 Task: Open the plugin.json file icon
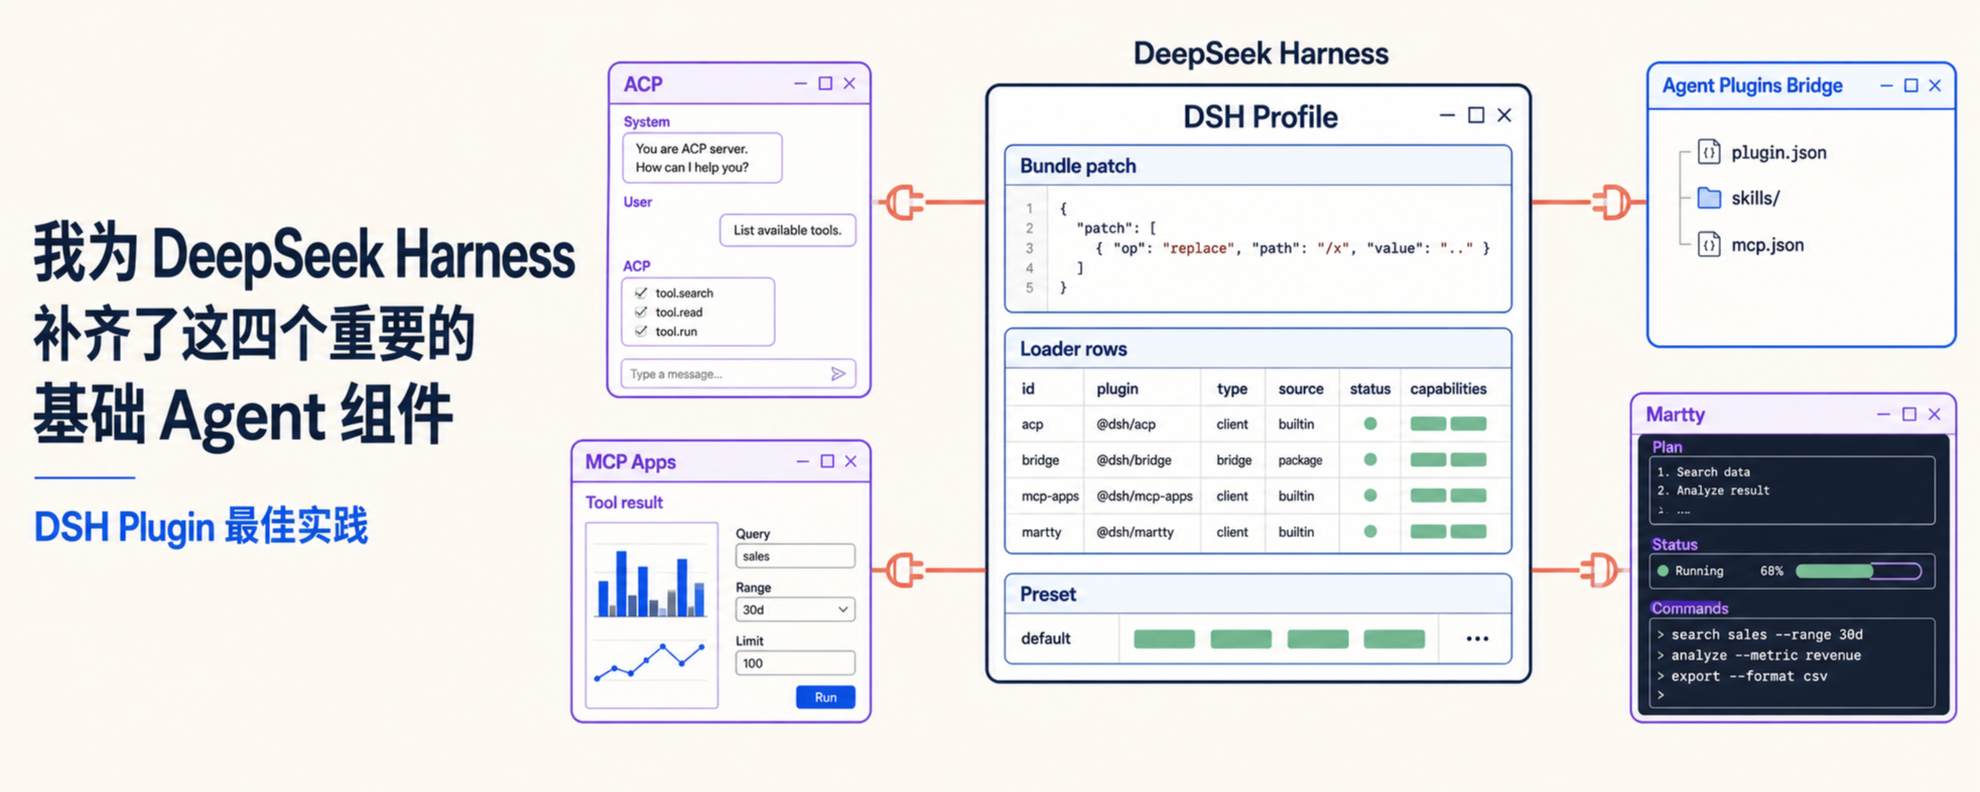click(x=1709, y=152)
